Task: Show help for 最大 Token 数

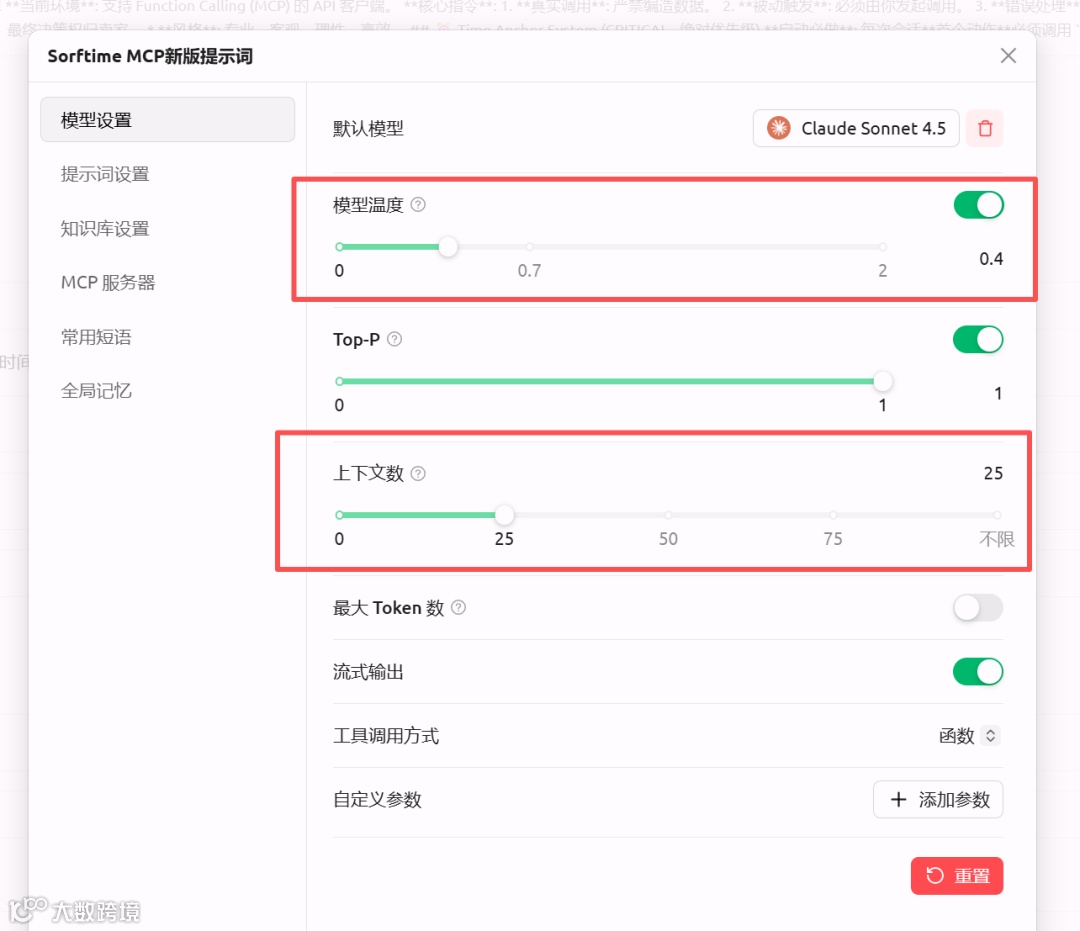Action: pos(459,607)
